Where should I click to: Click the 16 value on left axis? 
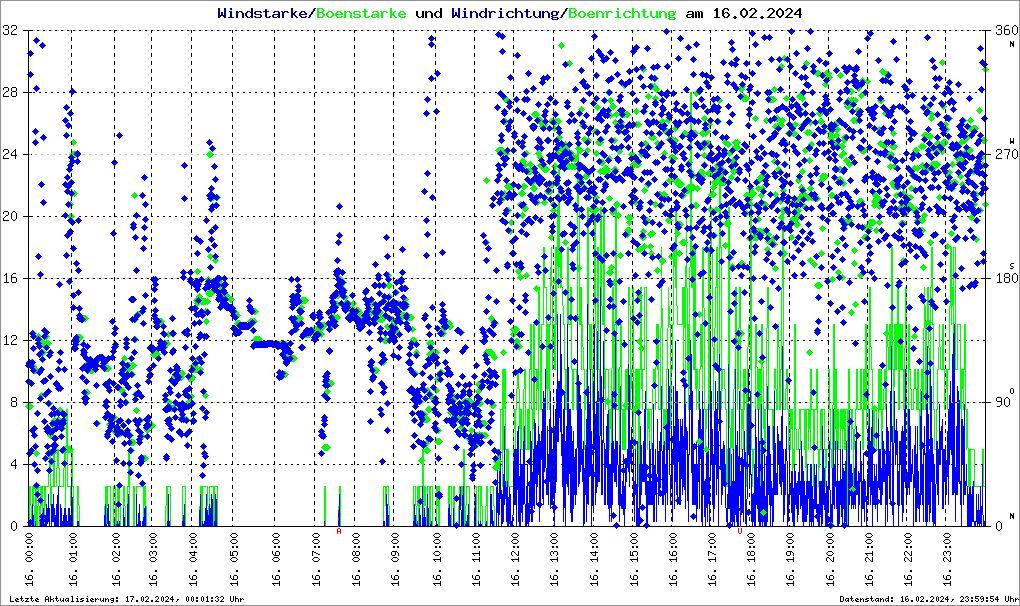click(x=10, y=279)
